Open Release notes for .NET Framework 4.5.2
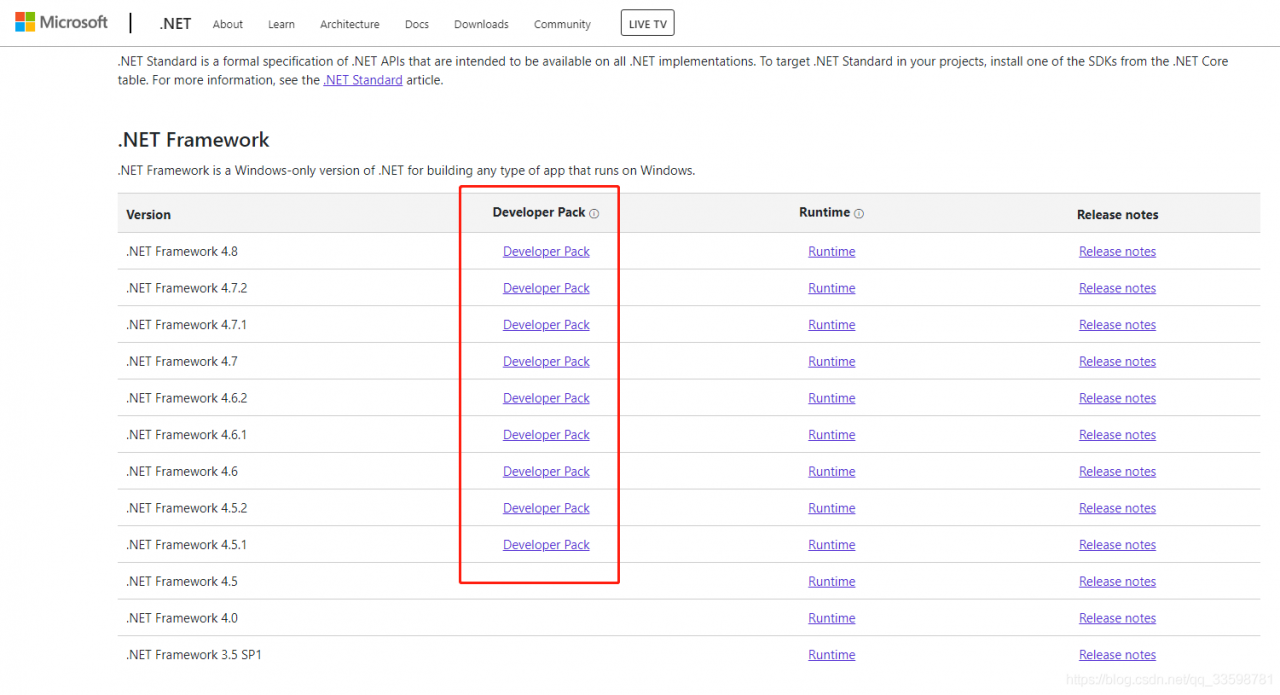 click(1117, 508)
